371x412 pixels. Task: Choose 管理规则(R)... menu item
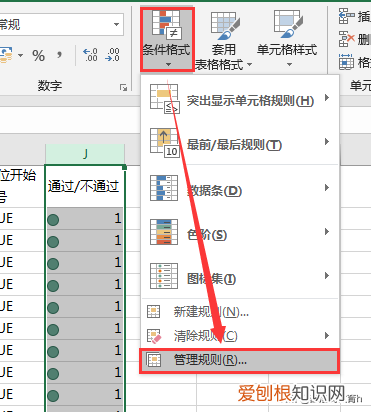[x=240, y=360]
